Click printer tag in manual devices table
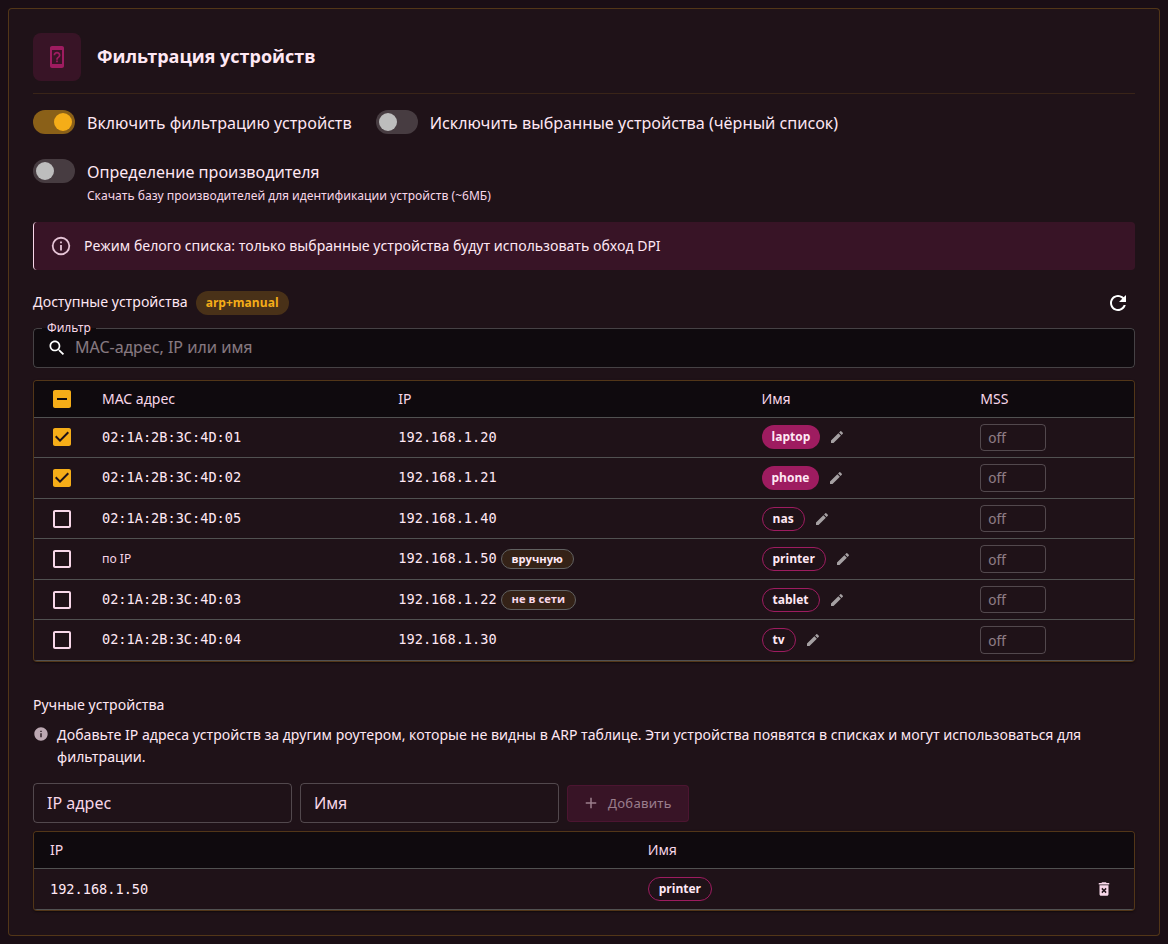Image resolution: width=1168 pixels, height=944 pixels. pos(679,889)
